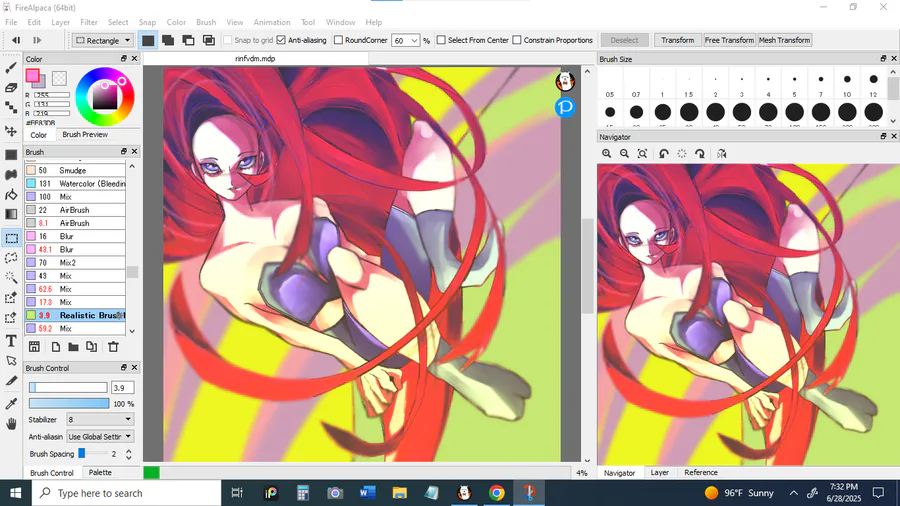Zoom out using Navigator magnifier minus
This screenshot has width=900, height=506.
624,154
